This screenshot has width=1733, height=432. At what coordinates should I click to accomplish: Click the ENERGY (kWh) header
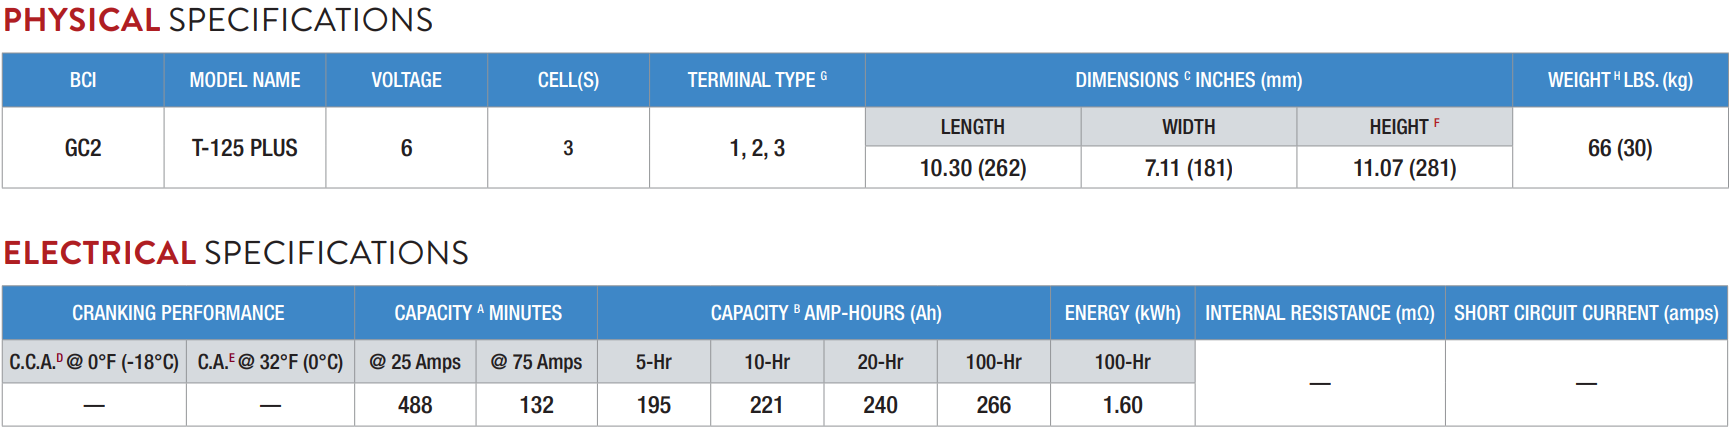pyautogui.click(x=1123, y=313)
